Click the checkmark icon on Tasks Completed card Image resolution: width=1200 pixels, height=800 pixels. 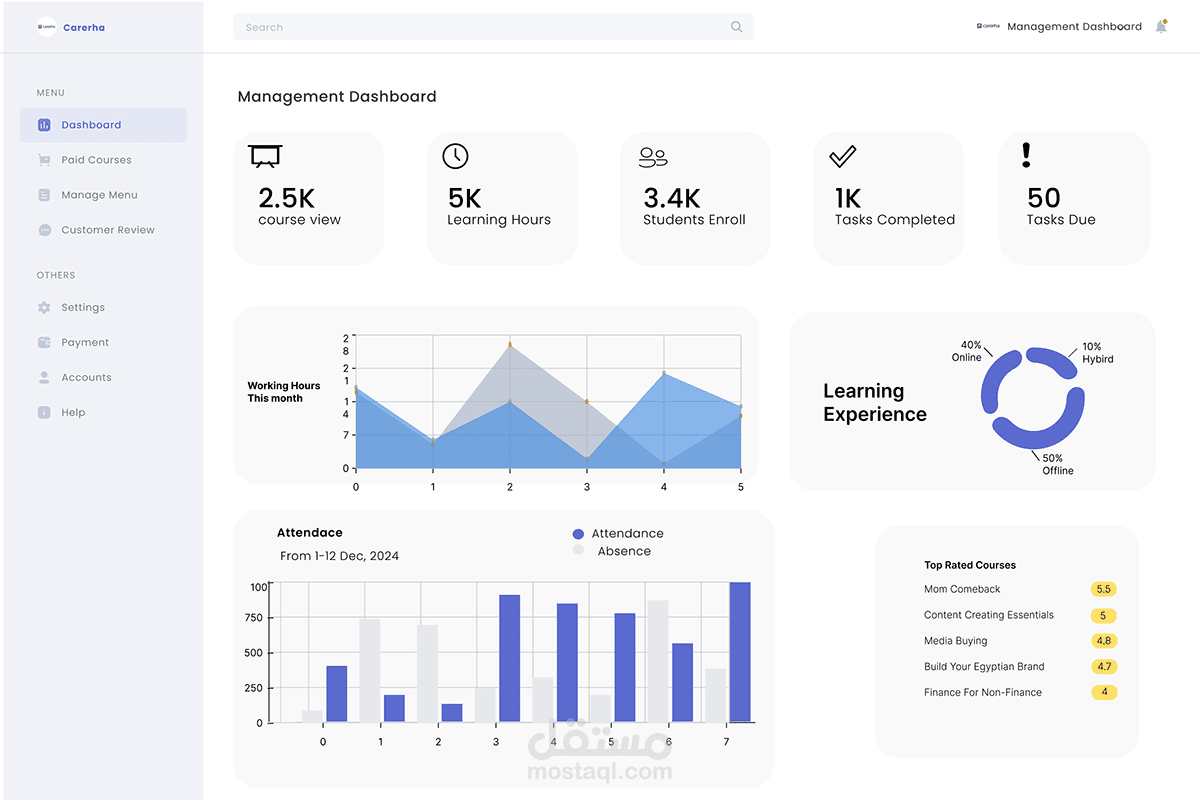tap(843, 156)
